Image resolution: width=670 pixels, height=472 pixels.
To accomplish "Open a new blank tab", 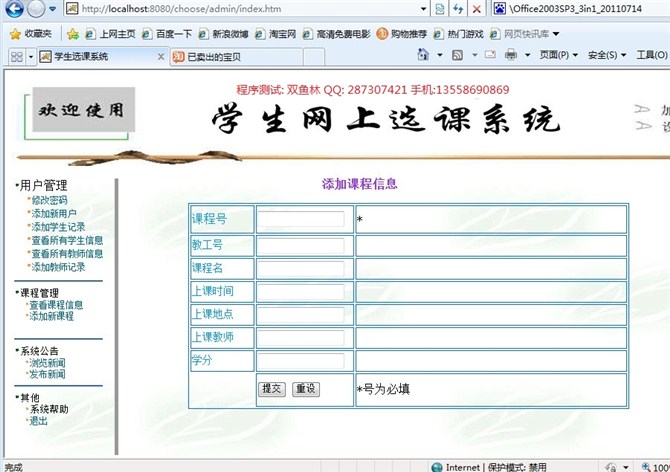I will coord(314,56).
